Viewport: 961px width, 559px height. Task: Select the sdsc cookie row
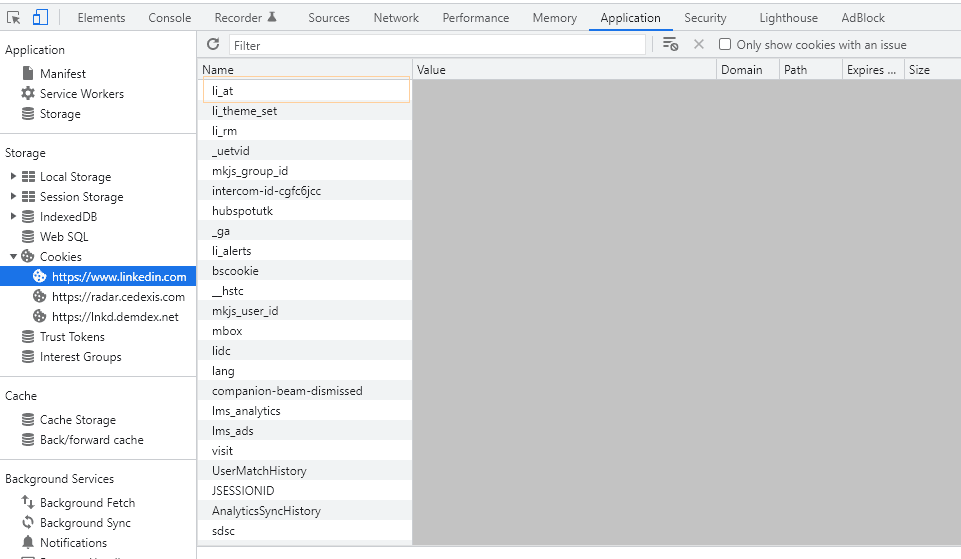click(x=305, y=530)
